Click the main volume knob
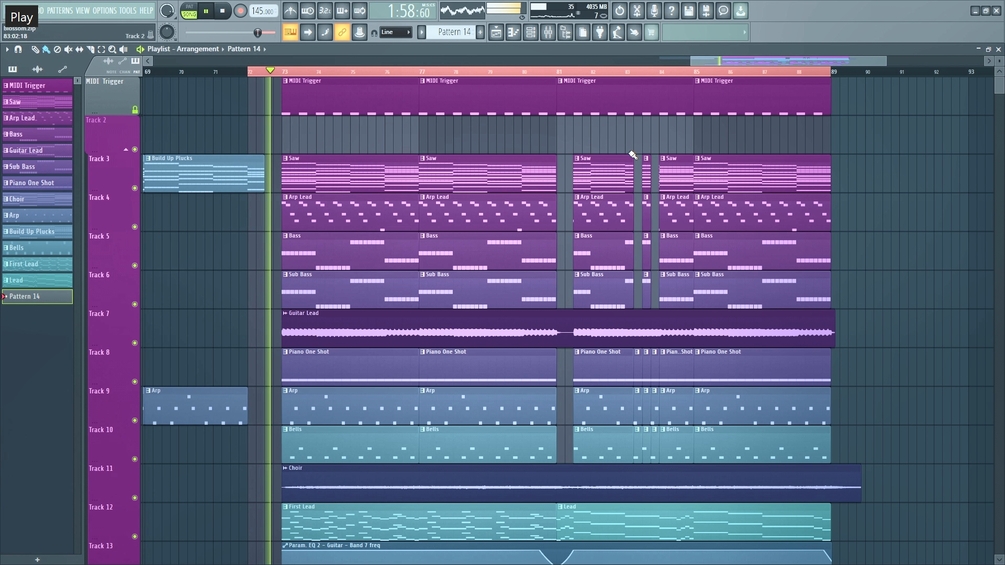 (x=167, y=11)
